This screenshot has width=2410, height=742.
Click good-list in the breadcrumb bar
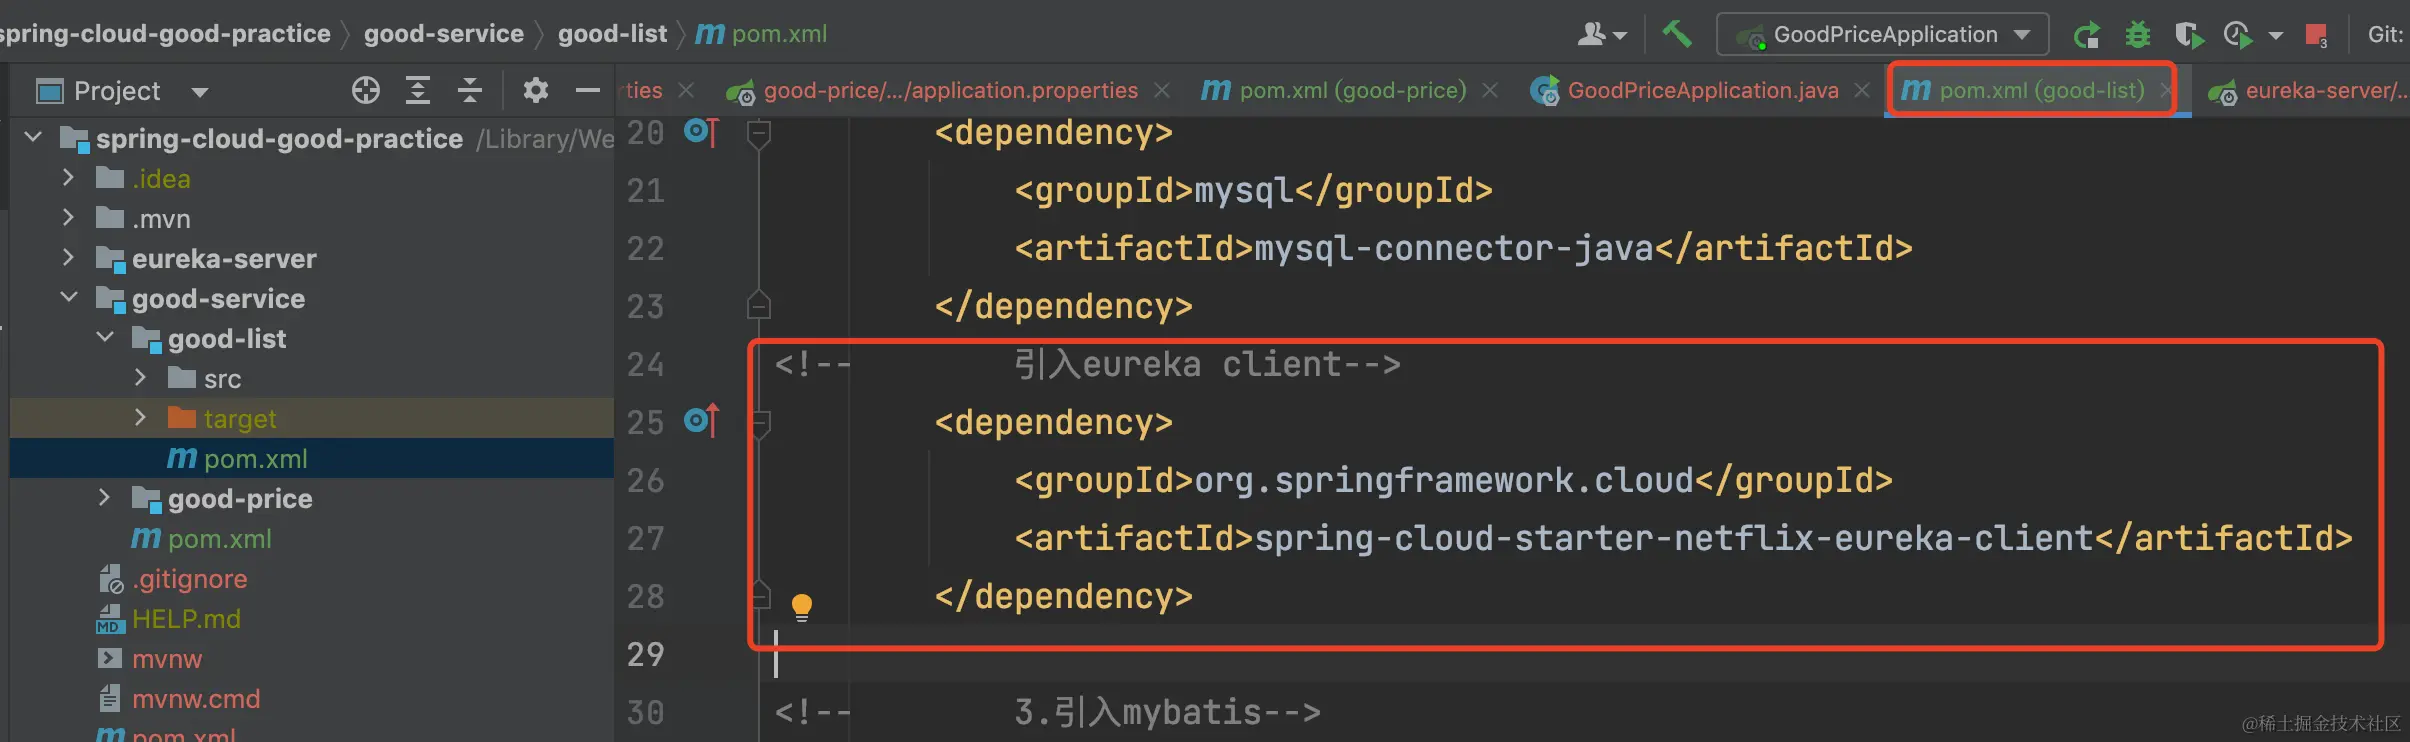point(612,34)
